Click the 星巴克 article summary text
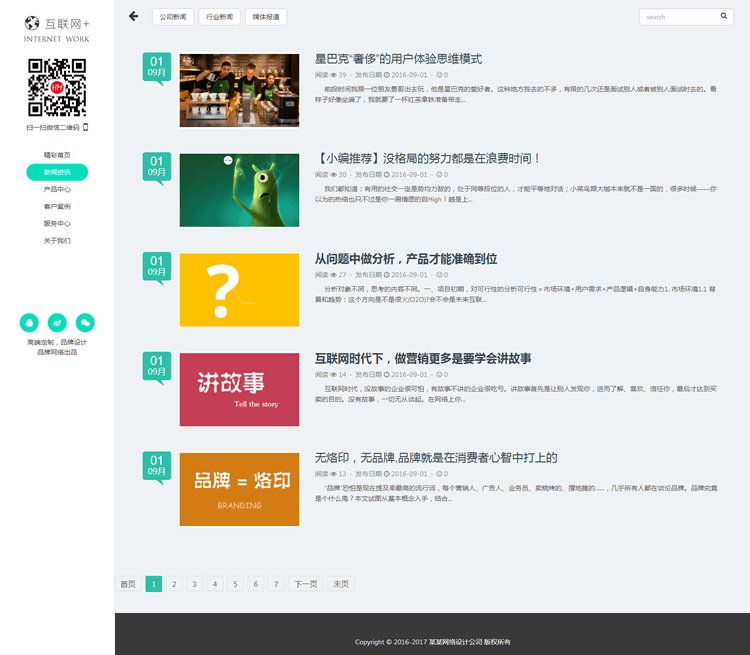The image size is (750, 655). click(516, 94)
